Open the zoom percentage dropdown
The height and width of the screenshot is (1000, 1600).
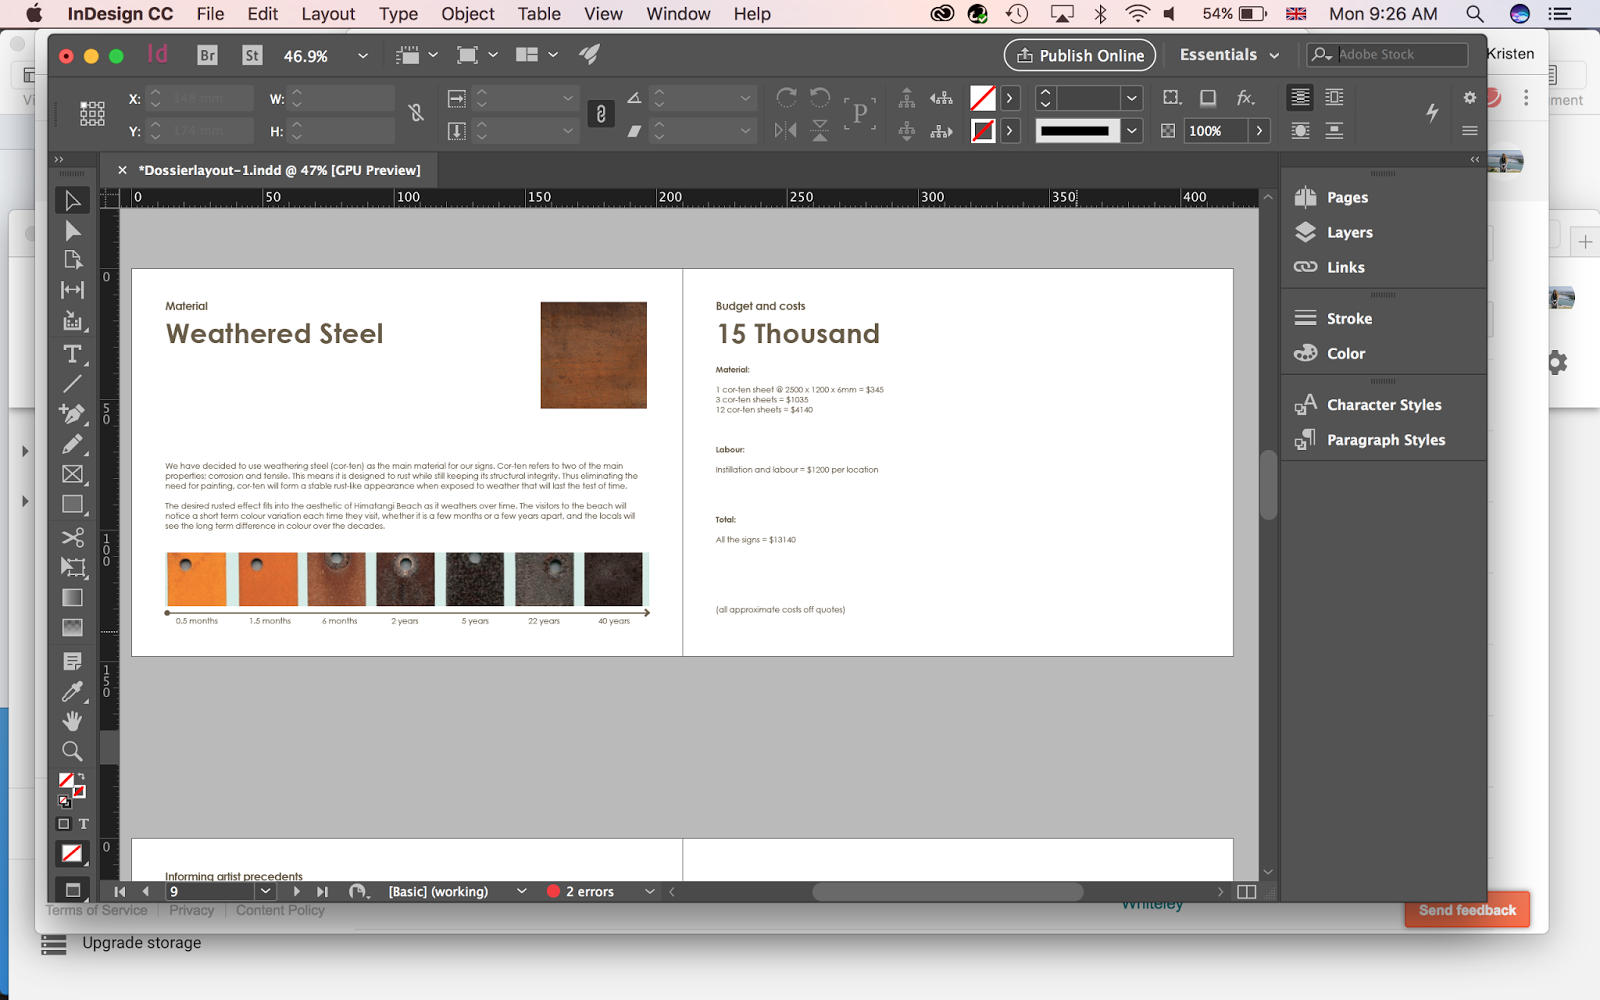pyautogui.click(x=362, y=55)
